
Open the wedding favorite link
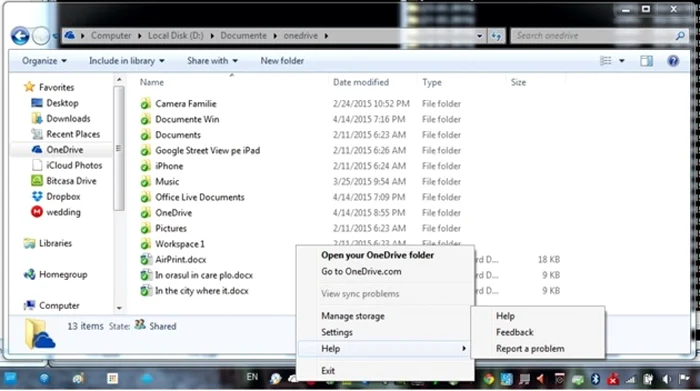tap(63, 212)
